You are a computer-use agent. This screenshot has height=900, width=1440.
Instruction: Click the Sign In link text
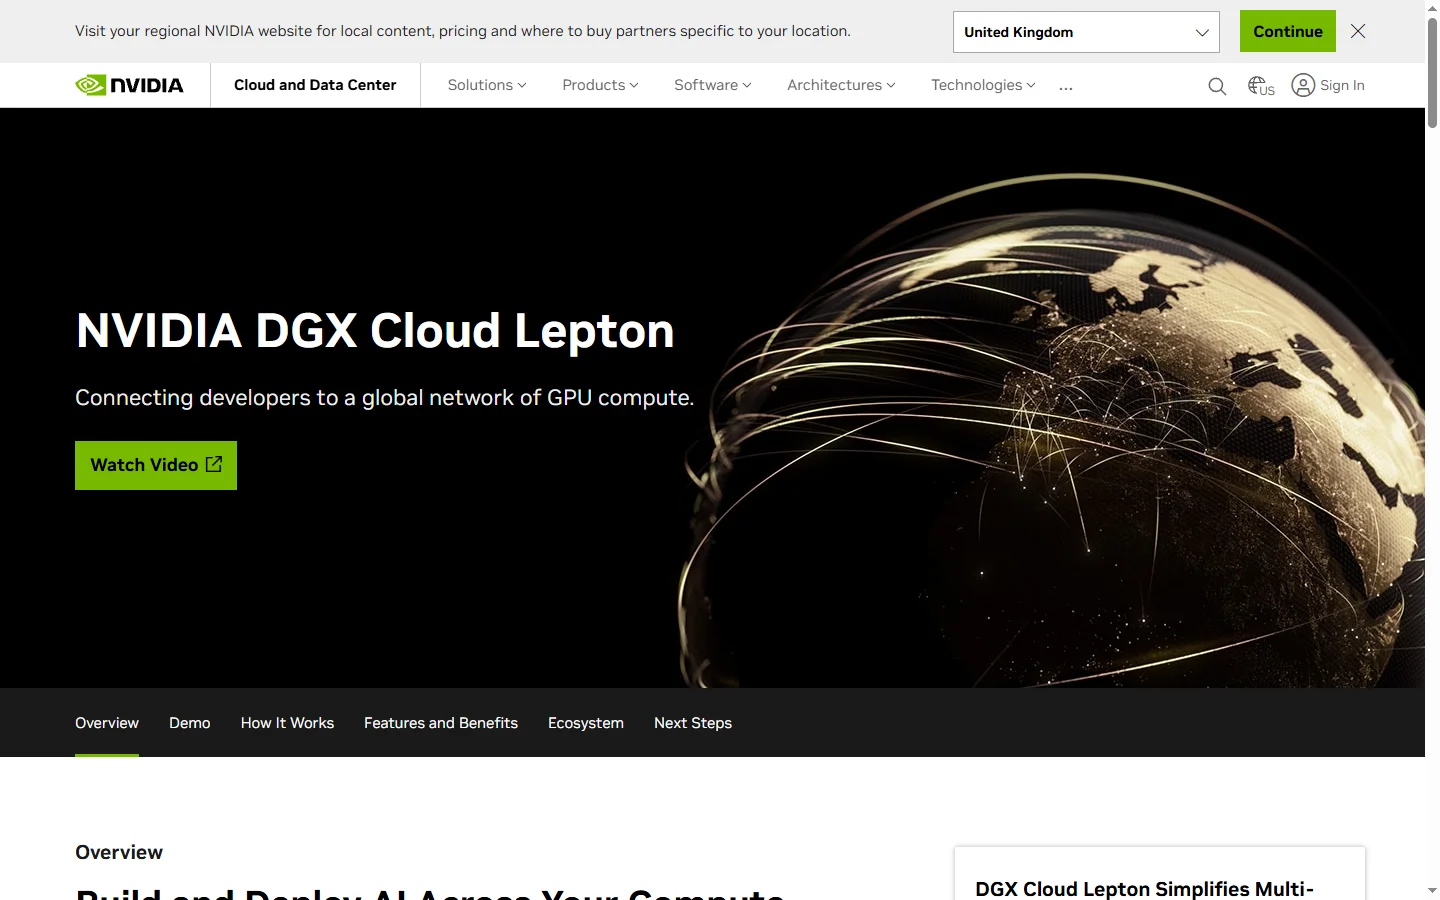(1342, 85)
